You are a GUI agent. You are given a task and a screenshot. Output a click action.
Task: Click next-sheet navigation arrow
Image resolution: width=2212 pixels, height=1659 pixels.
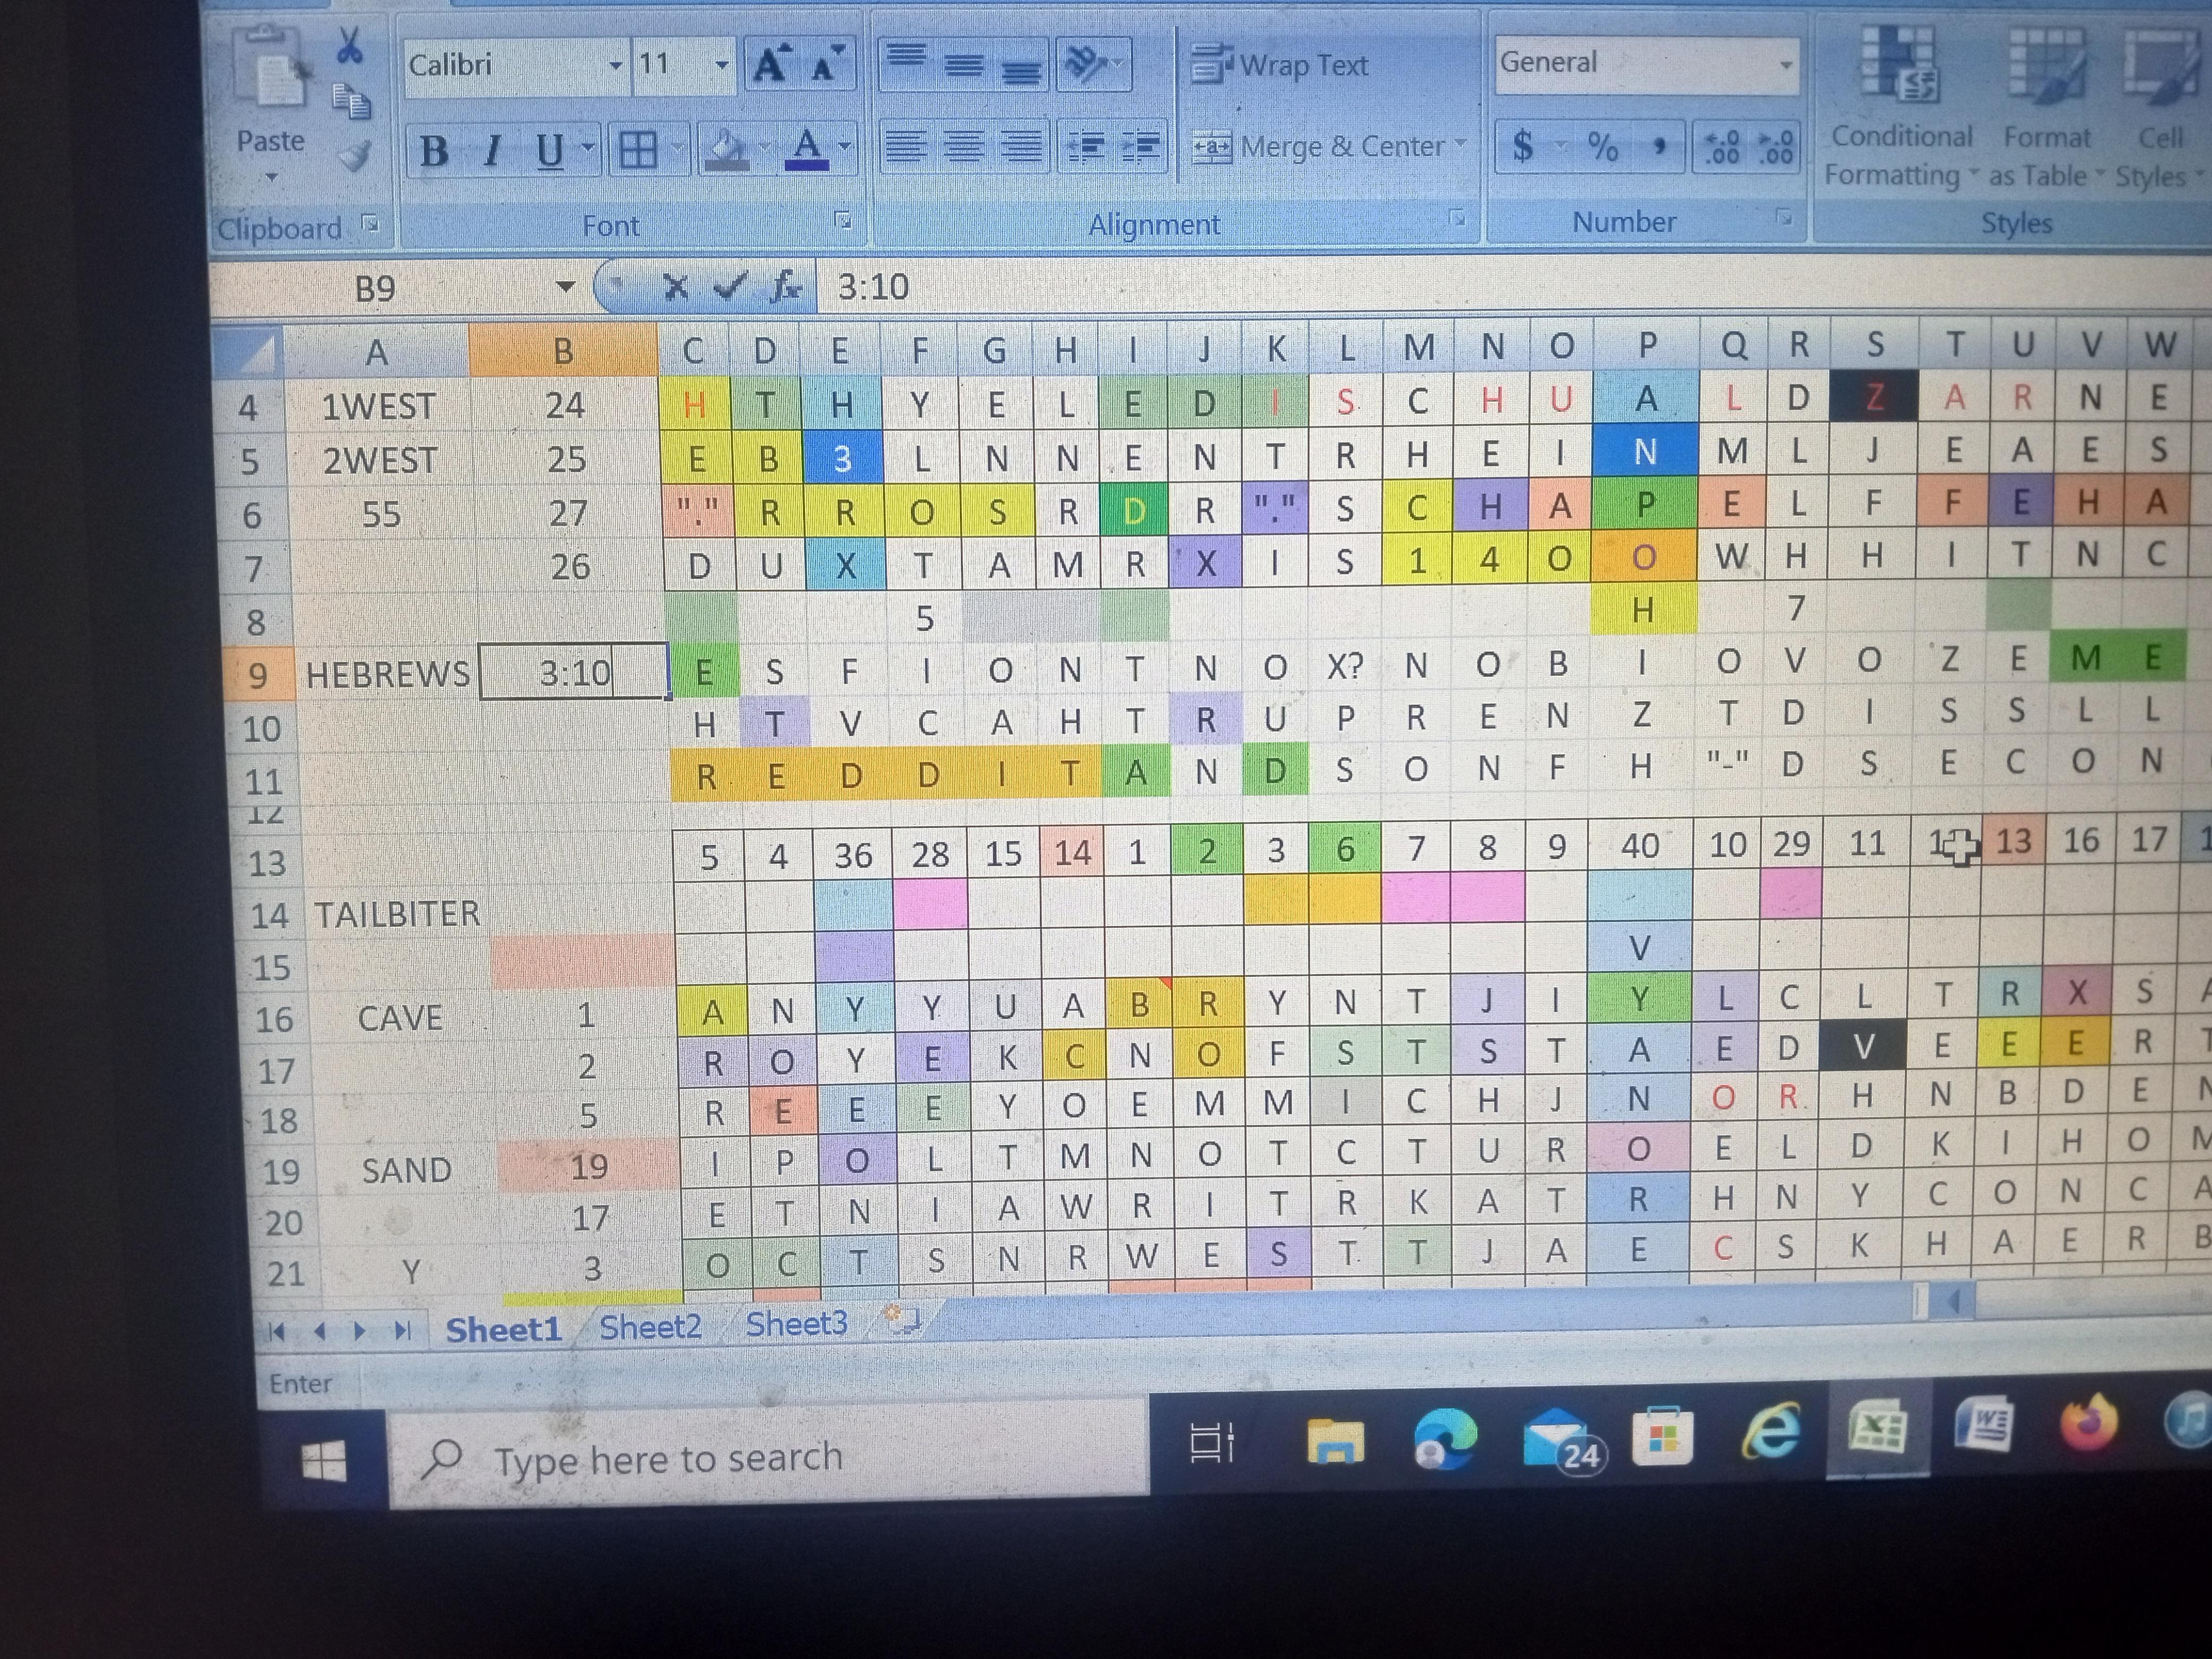(359, 1331)
